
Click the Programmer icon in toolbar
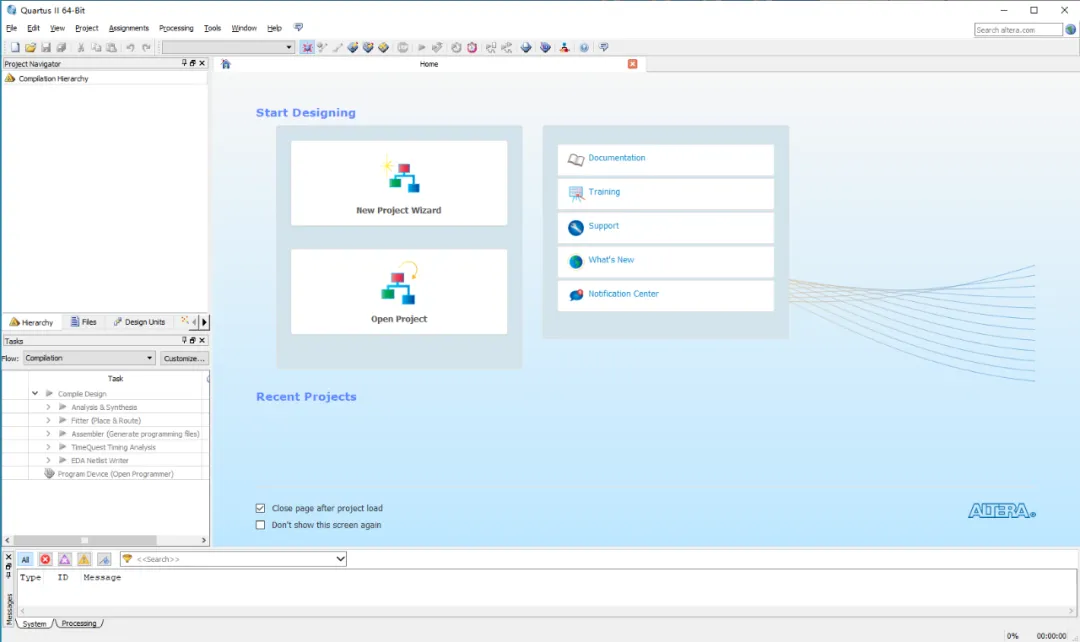[x=546, y=48]
